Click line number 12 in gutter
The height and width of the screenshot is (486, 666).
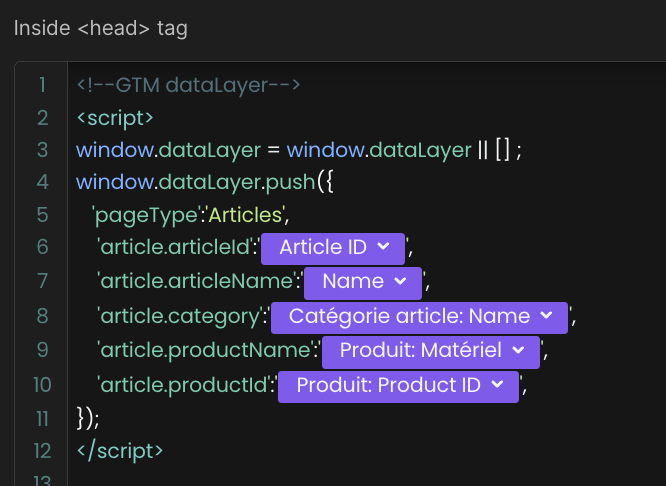42,451
